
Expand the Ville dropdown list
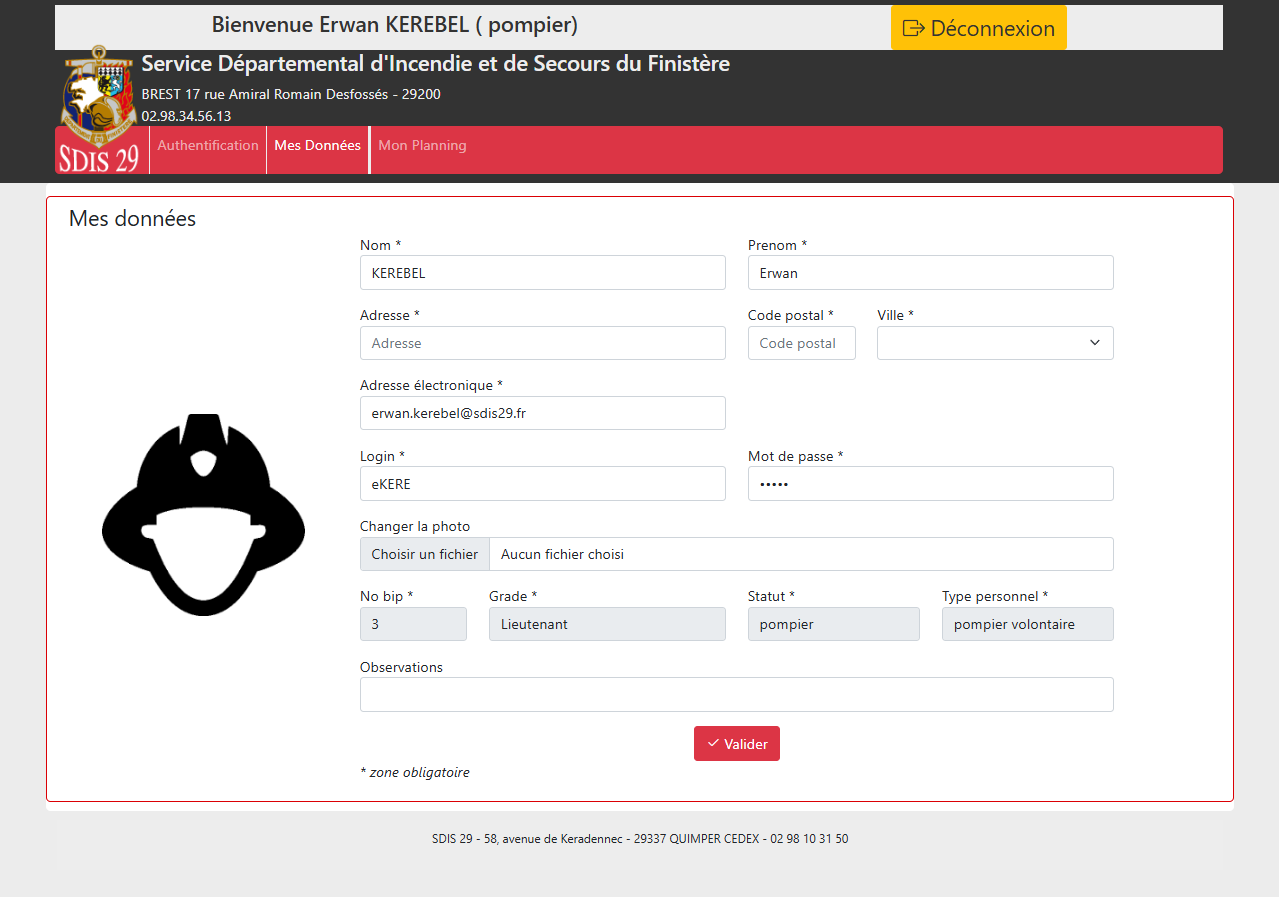(994, 343)
